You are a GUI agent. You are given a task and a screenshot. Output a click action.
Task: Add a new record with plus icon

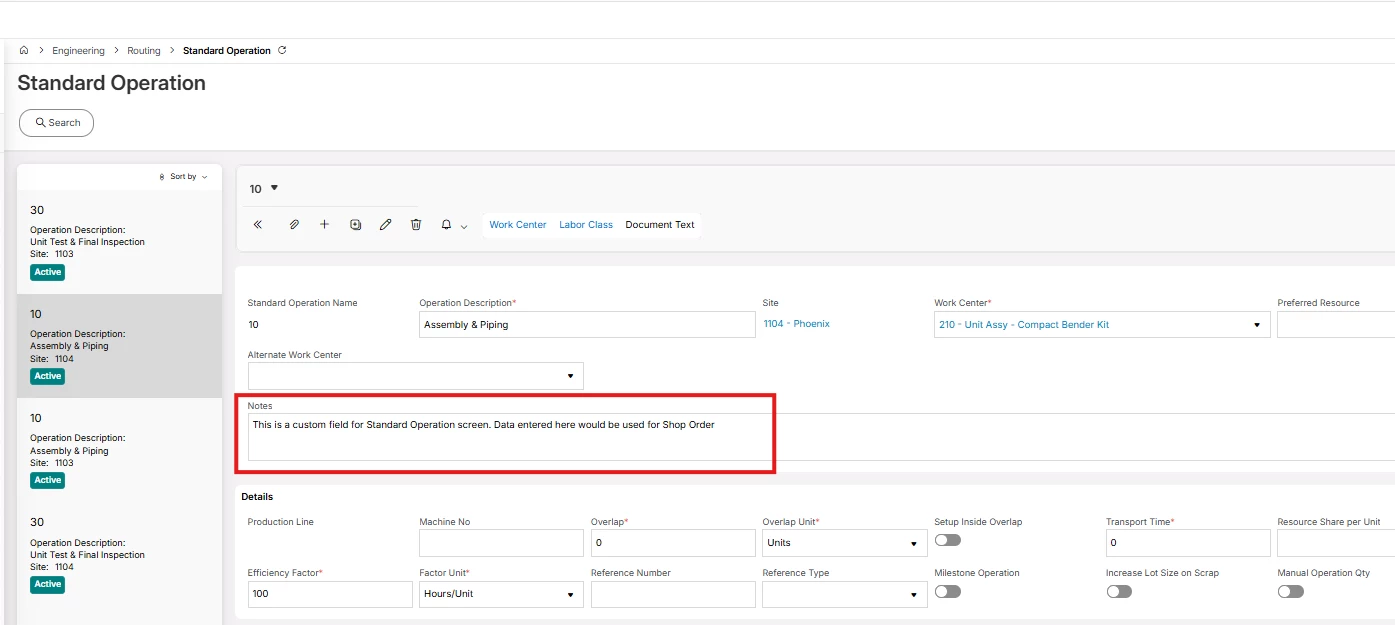[x=324, y=225]
